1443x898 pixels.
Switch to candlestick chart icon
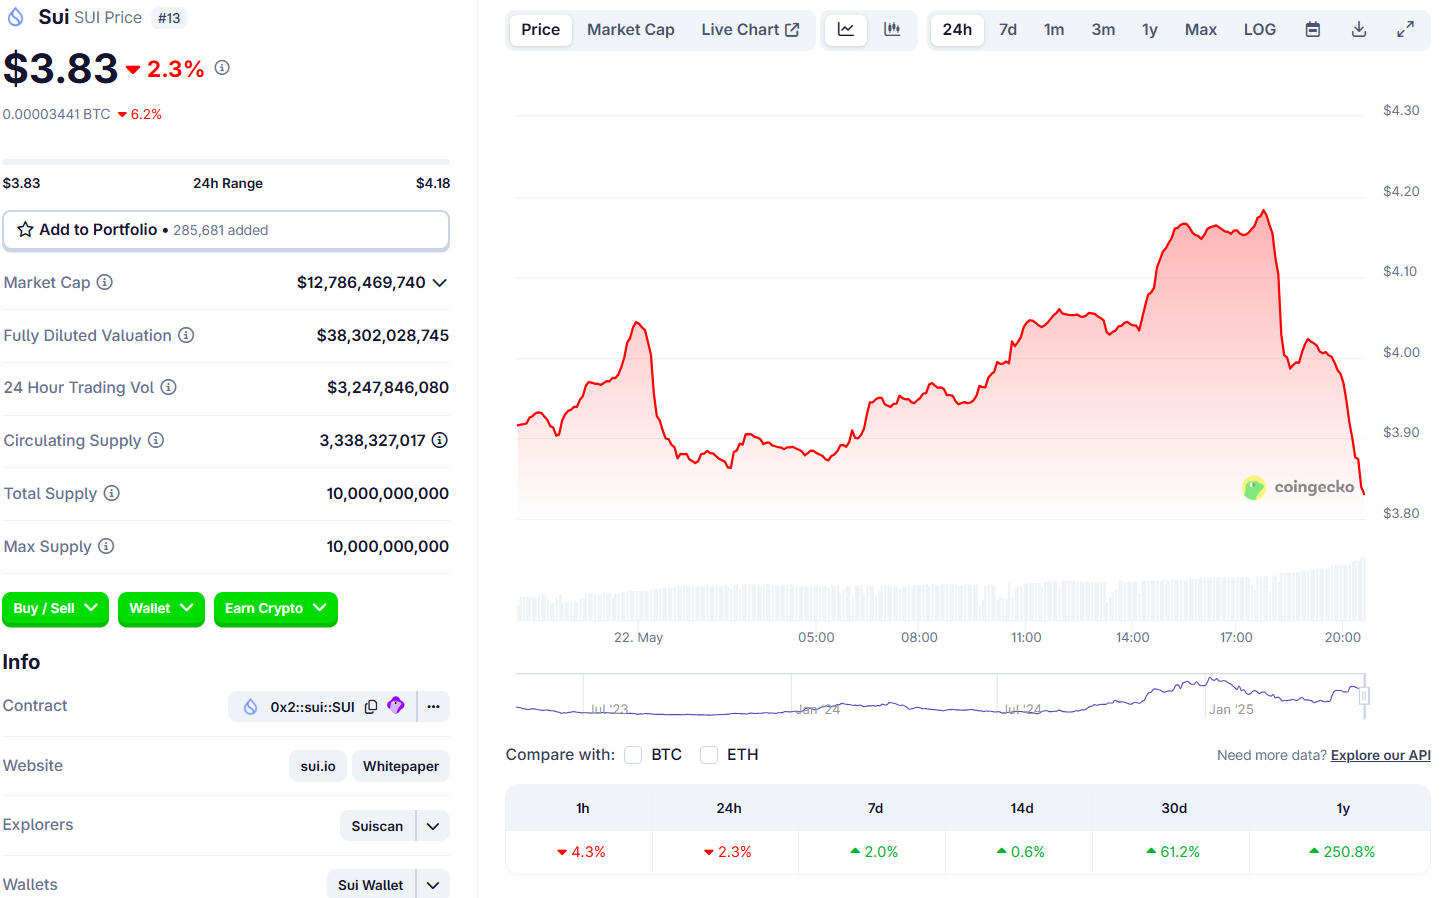click(892, 30)
